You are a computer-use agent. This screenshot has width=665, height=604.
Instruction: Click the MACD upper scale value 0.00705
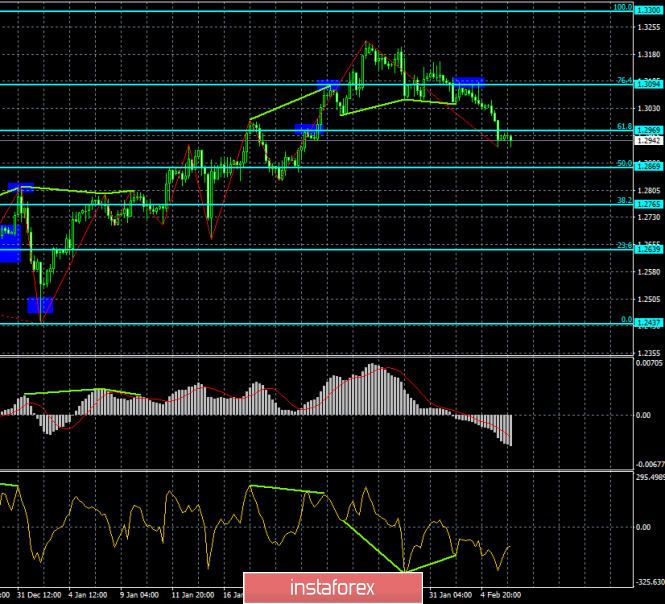pyautogui.click(x=649, y=363)
